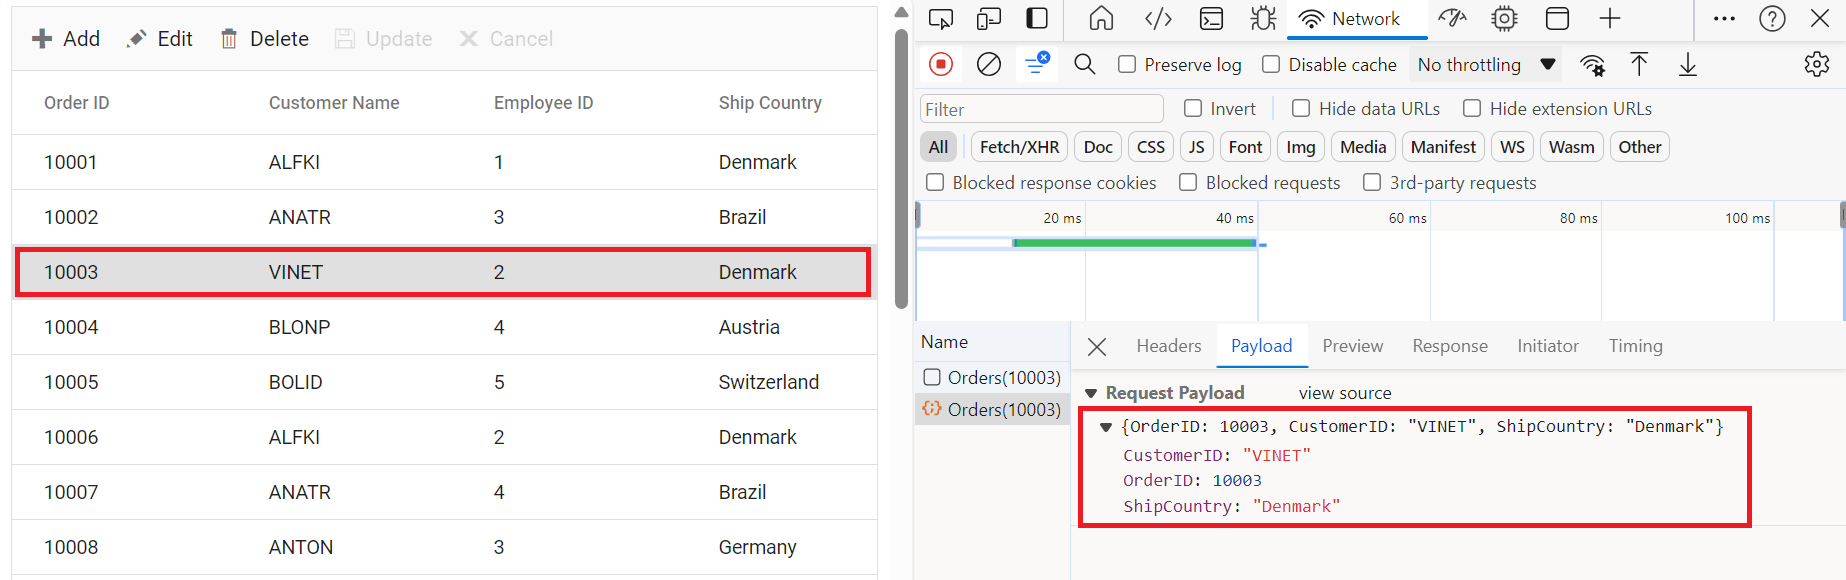Enable the Preserve log checkbox
Image resolution: width=1846 pixels, height=580 pixels.
tap(1127, 64)
